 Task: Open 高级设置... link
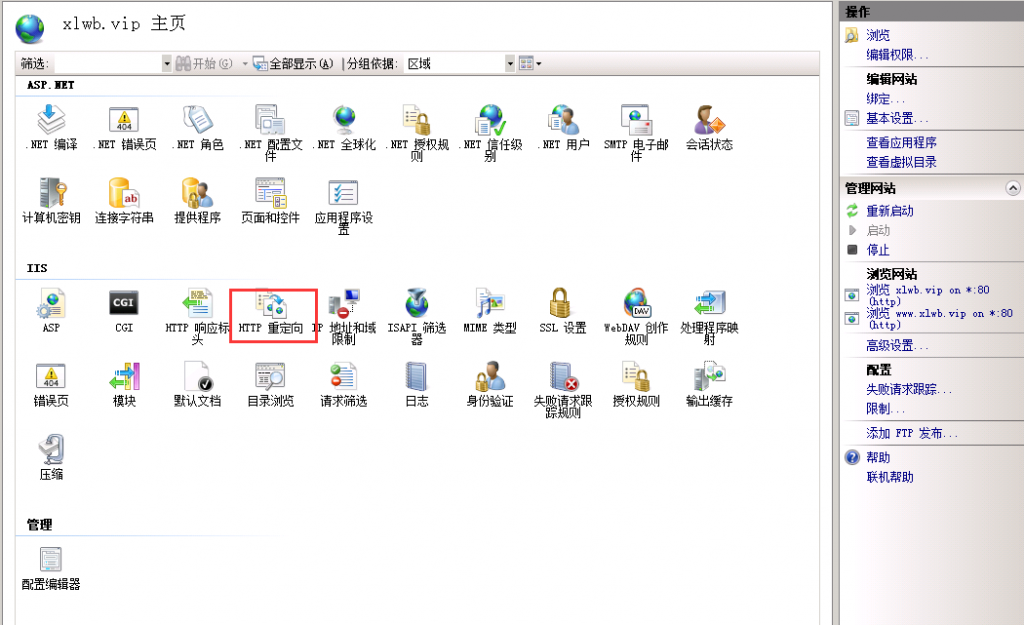[897, 345]
